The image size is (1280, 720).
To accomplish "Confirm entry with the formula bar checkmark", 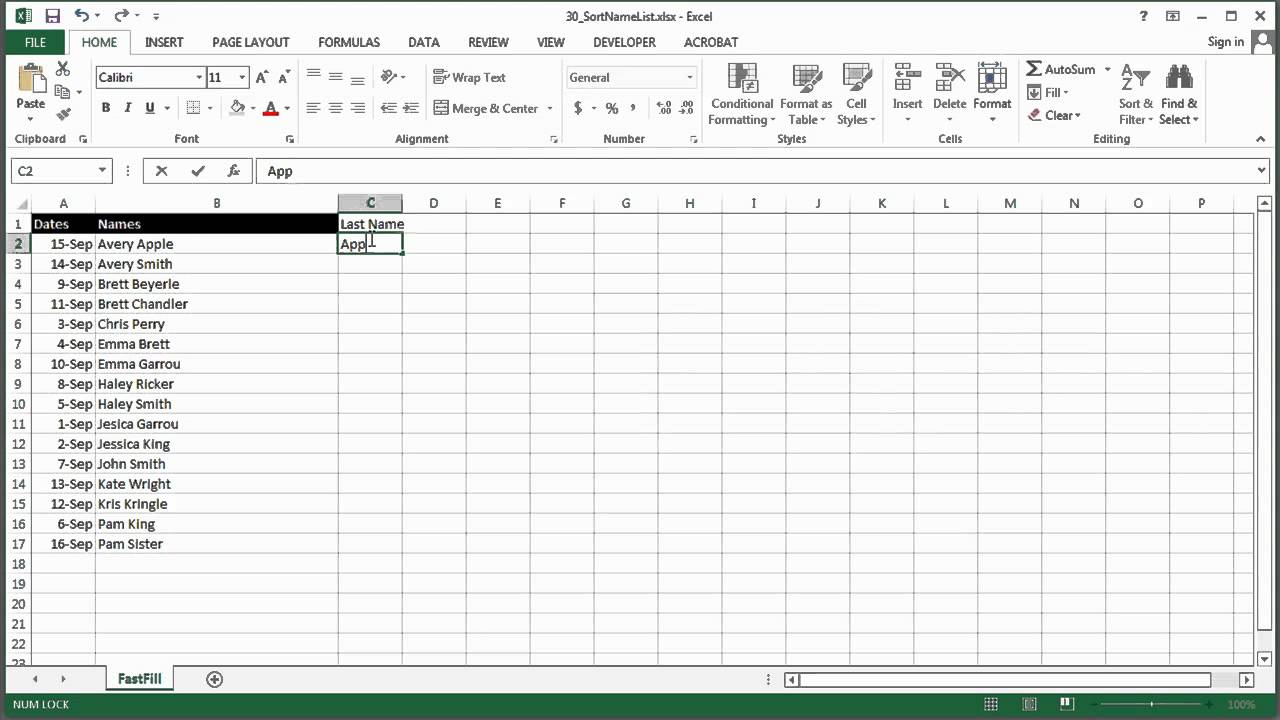I will [198, 171].
